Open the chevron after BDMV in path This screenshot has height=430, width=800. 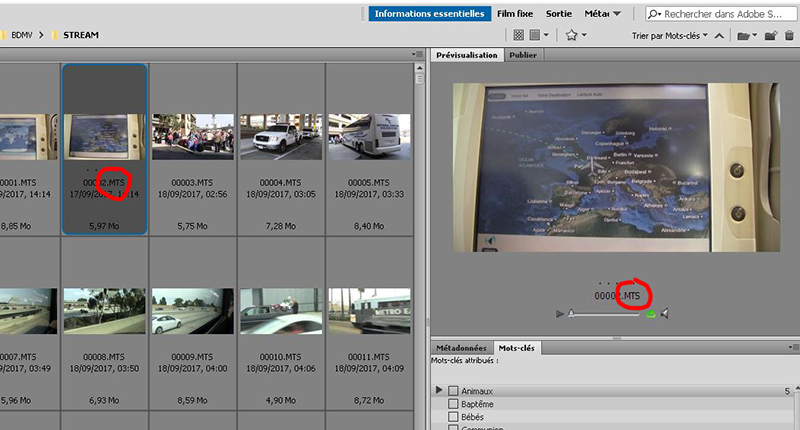coord(41,35)
